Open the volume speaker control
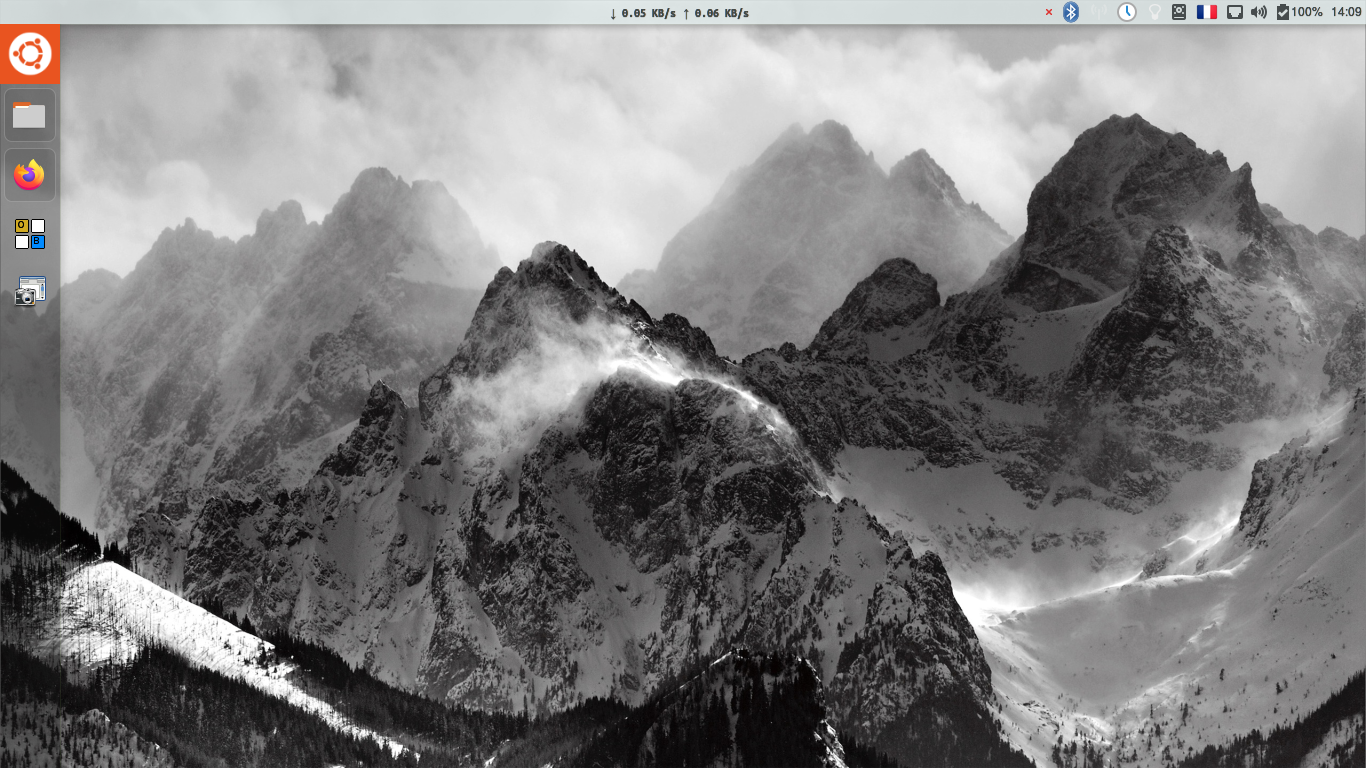The width and height of the screenshot is (1366, 768). point(1259,12)
